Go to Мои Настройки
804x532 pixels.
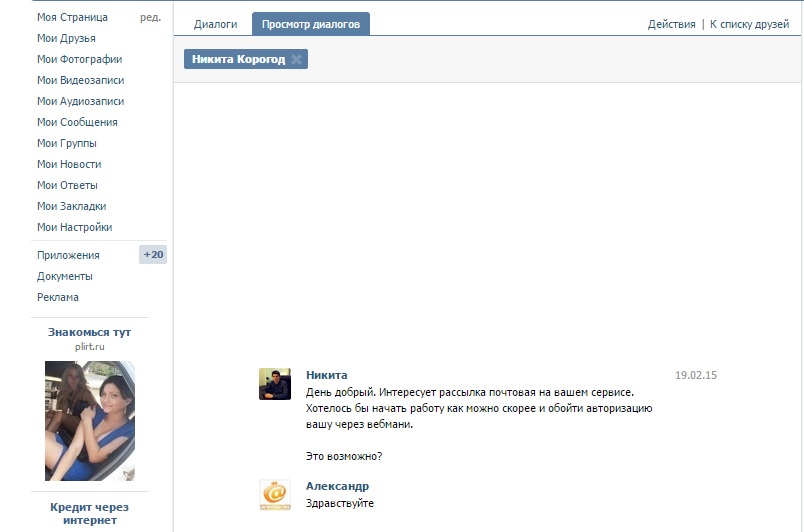pyautogui.click(x=74, y=227)
